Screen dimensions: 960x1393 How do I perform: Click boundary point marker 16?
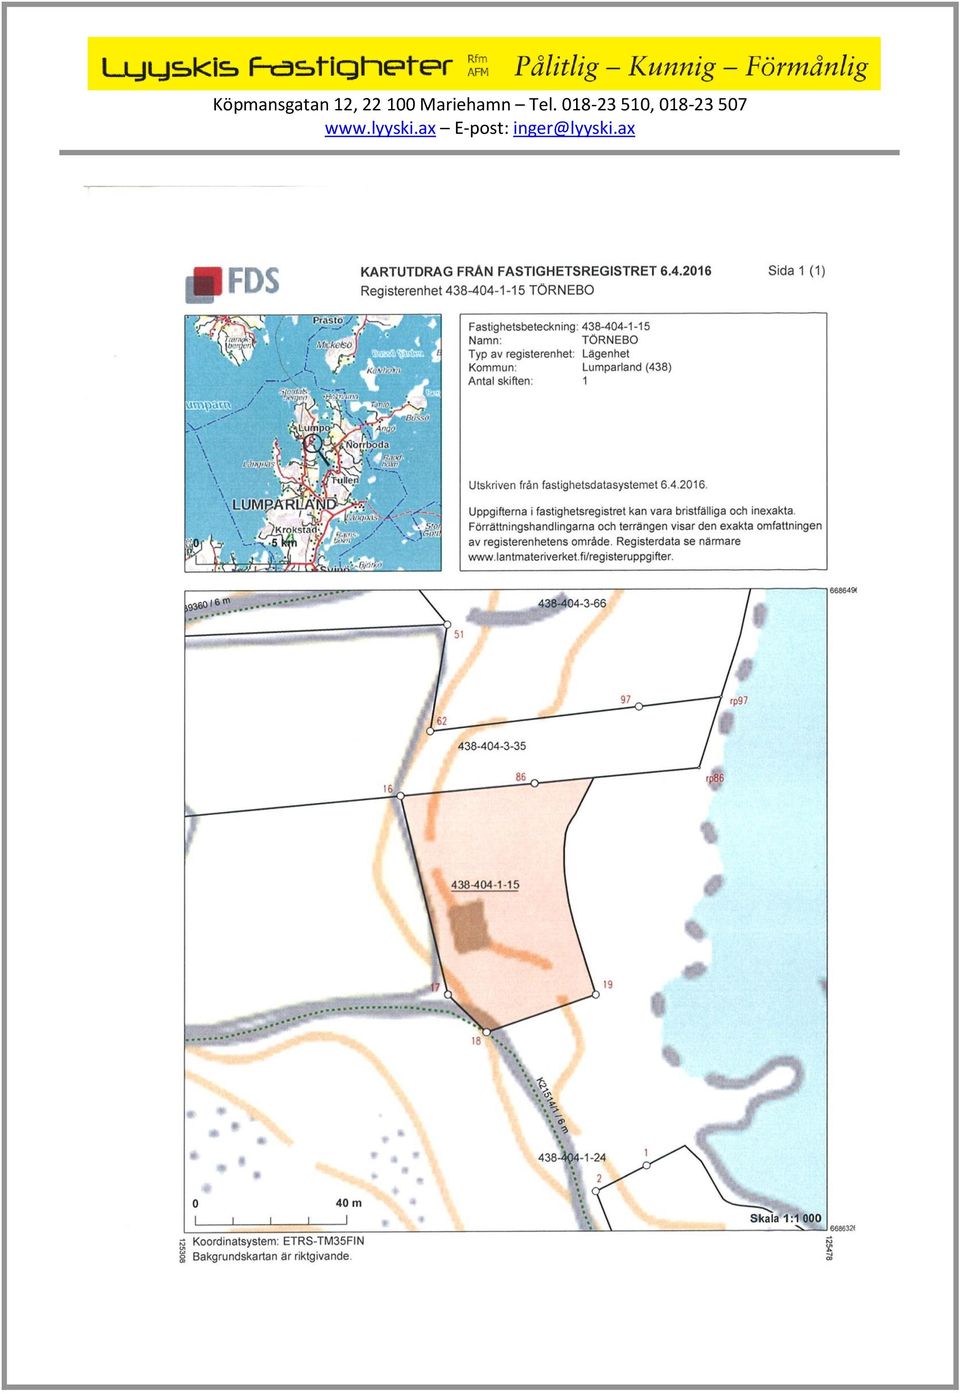[x=401, y=796]
